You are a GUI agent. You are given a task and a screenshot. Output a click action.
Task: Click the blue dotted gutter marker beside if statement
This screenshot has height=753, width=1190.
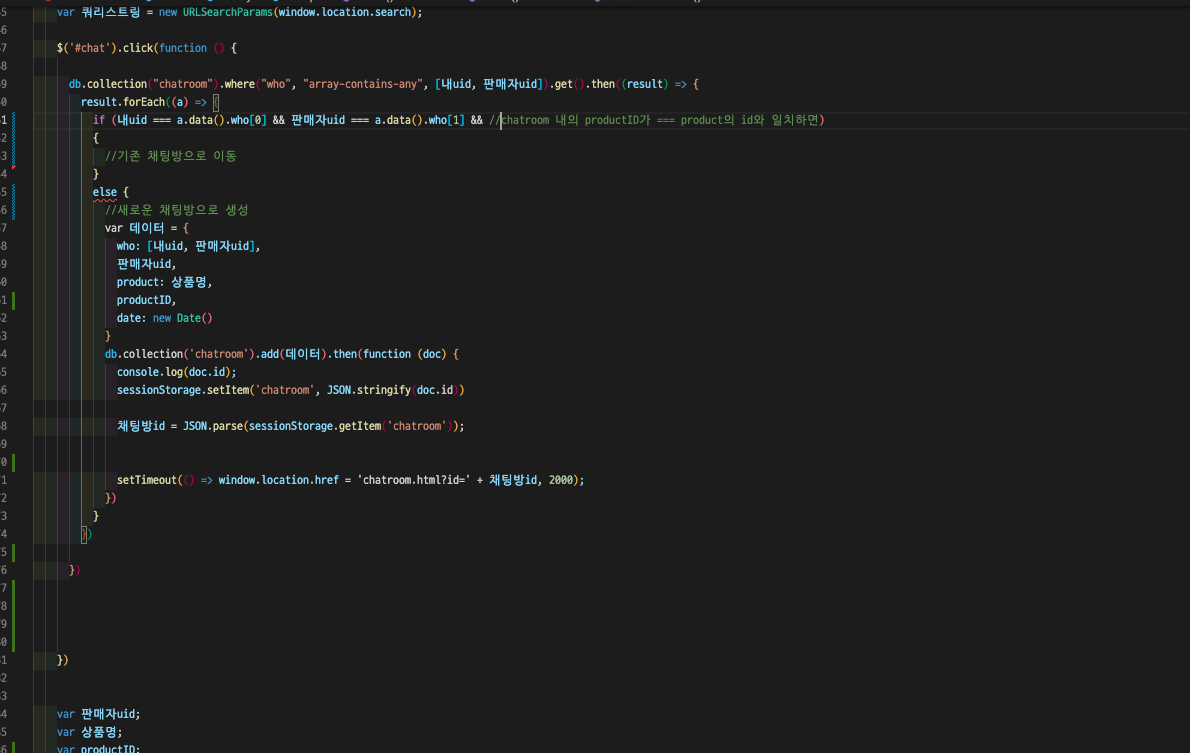click(14, 138)
